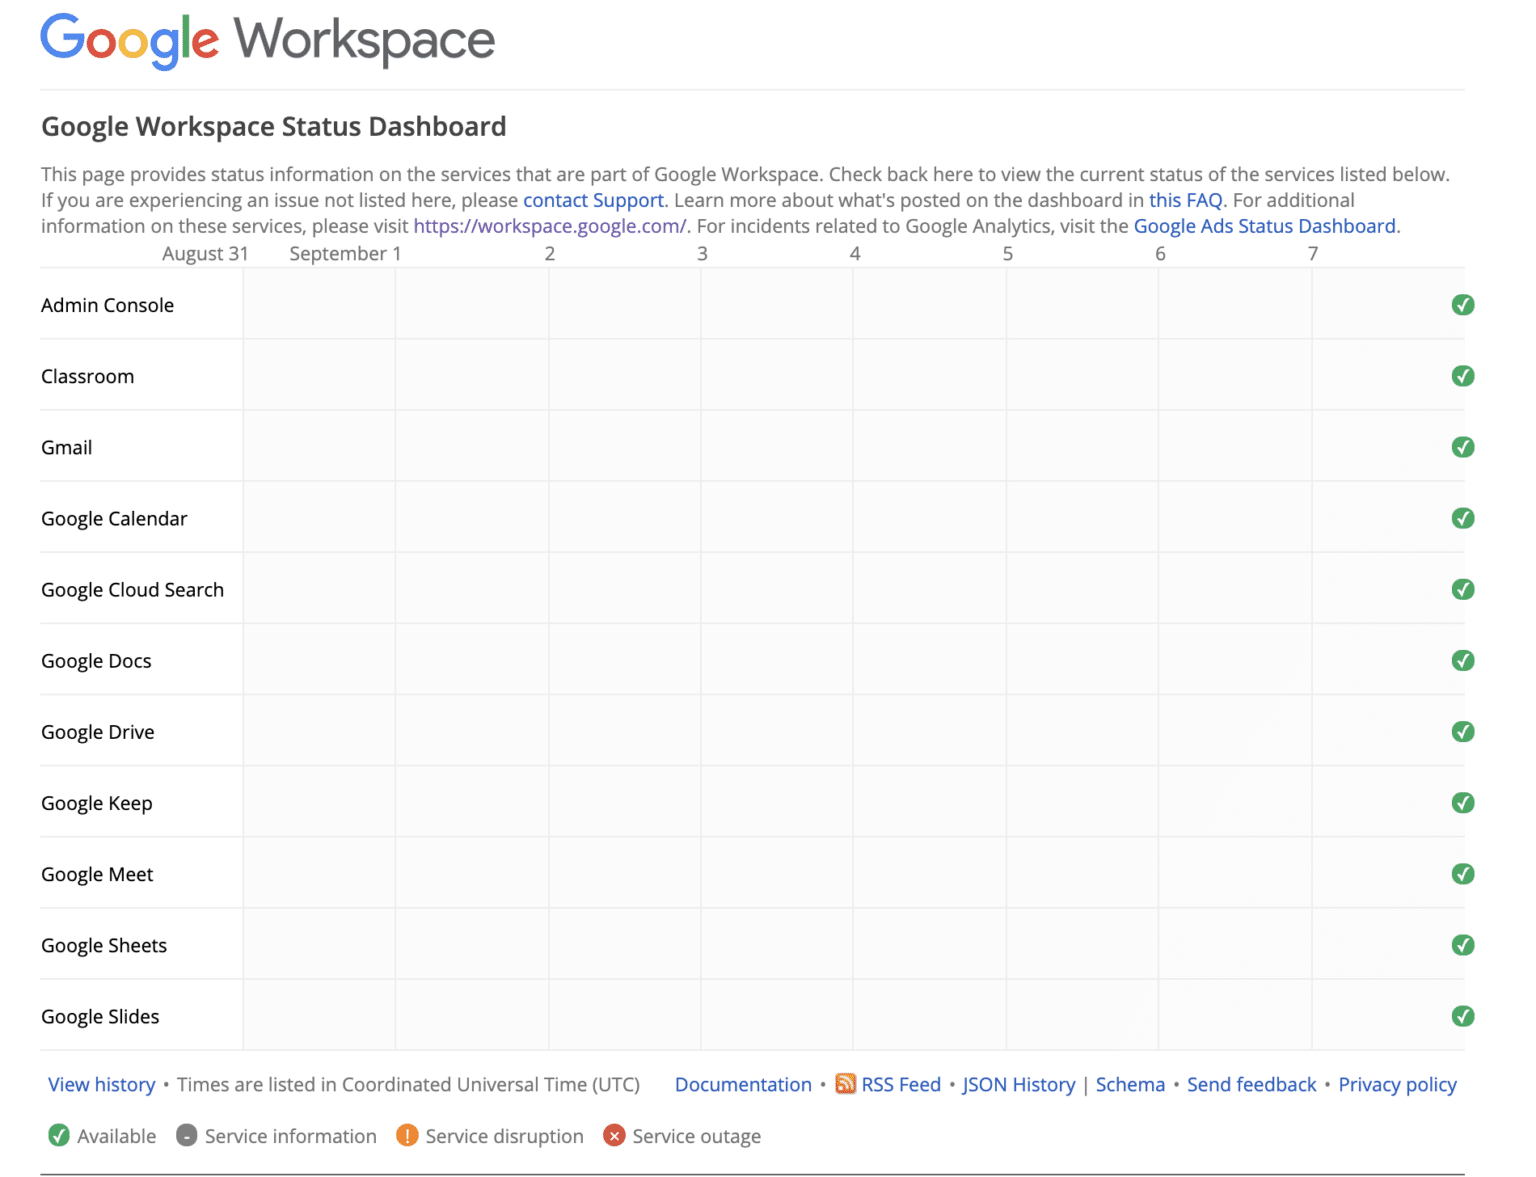Select the Google Sheets row label

(x=104, y=944)
